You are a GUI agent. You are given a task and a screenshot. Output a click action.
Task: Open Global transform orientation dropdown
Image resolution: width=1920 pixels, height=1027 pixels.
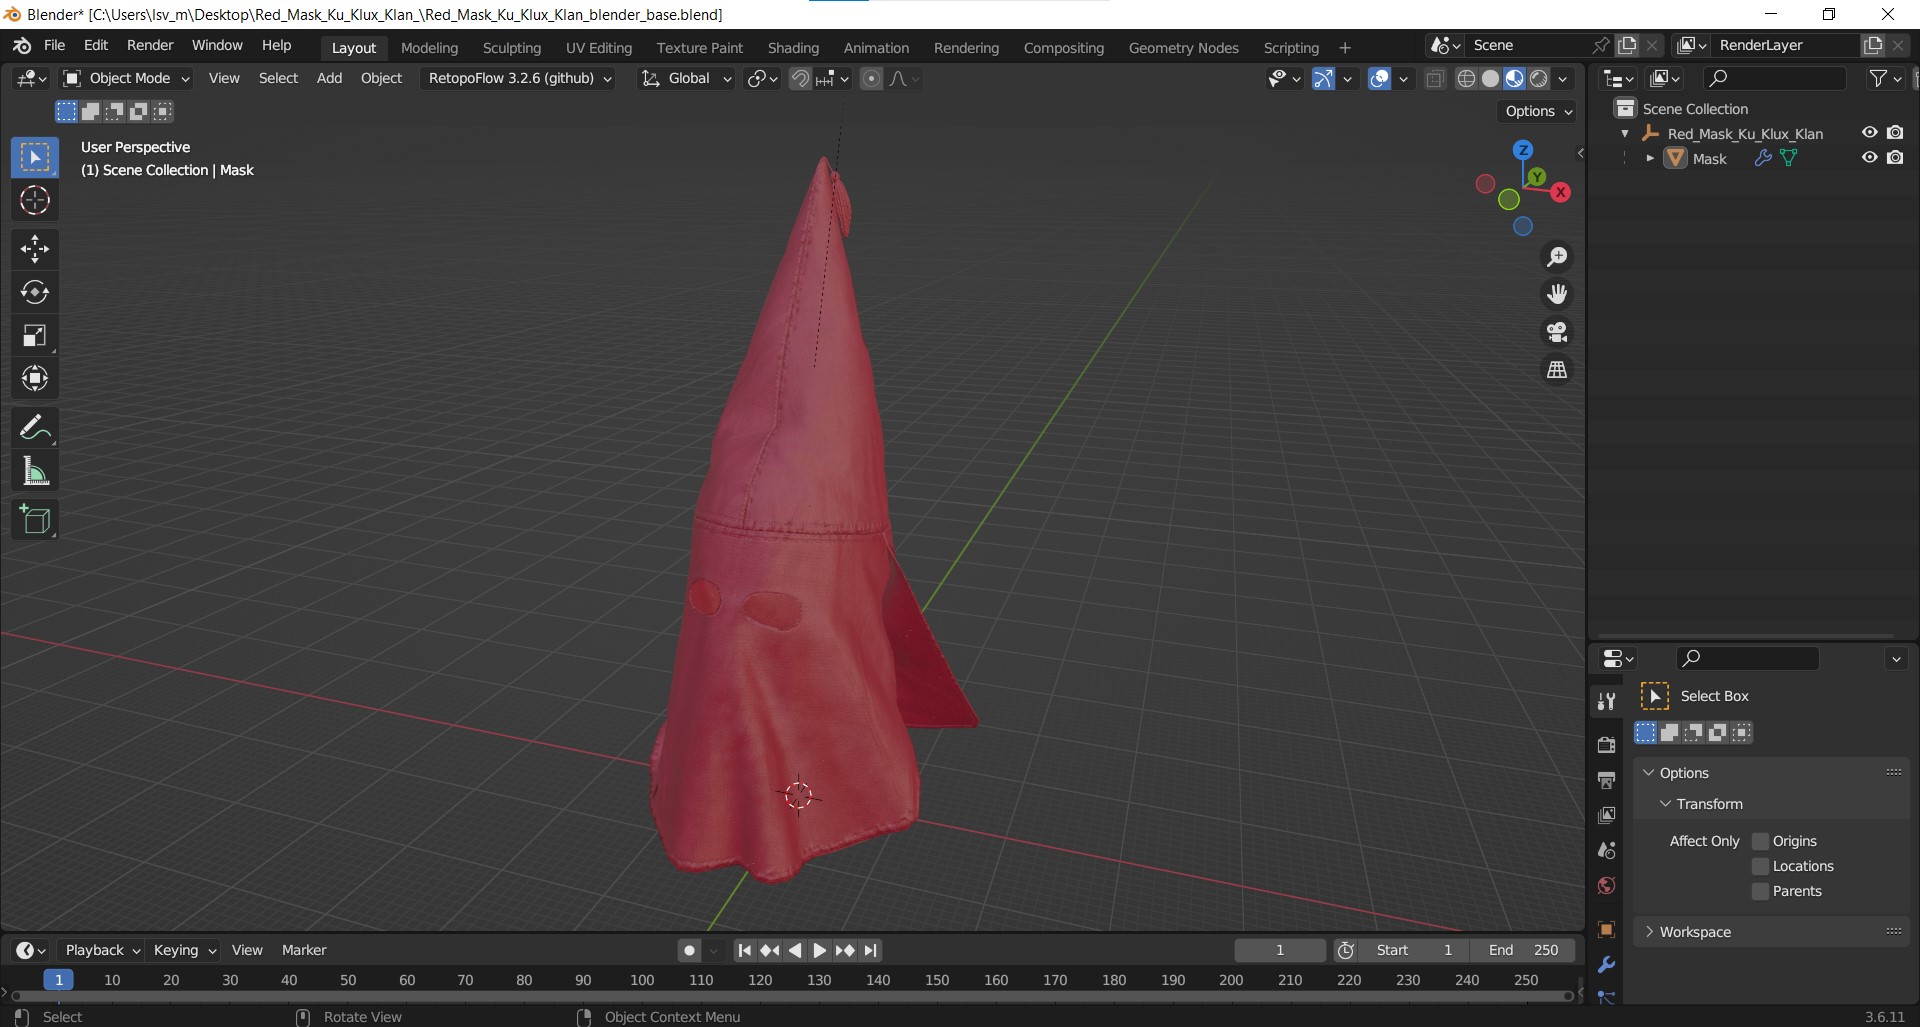(686, 79)
